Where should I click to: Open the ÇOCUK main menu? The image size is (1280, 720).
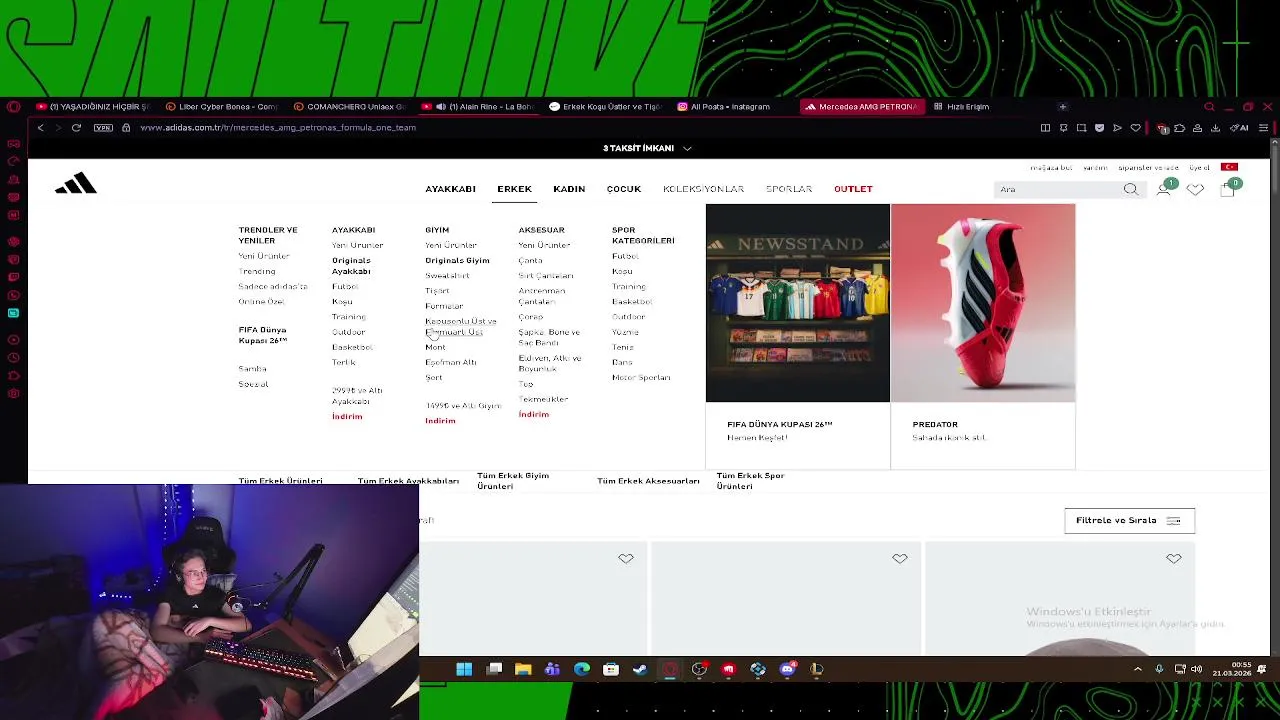[x=624, y=189]
